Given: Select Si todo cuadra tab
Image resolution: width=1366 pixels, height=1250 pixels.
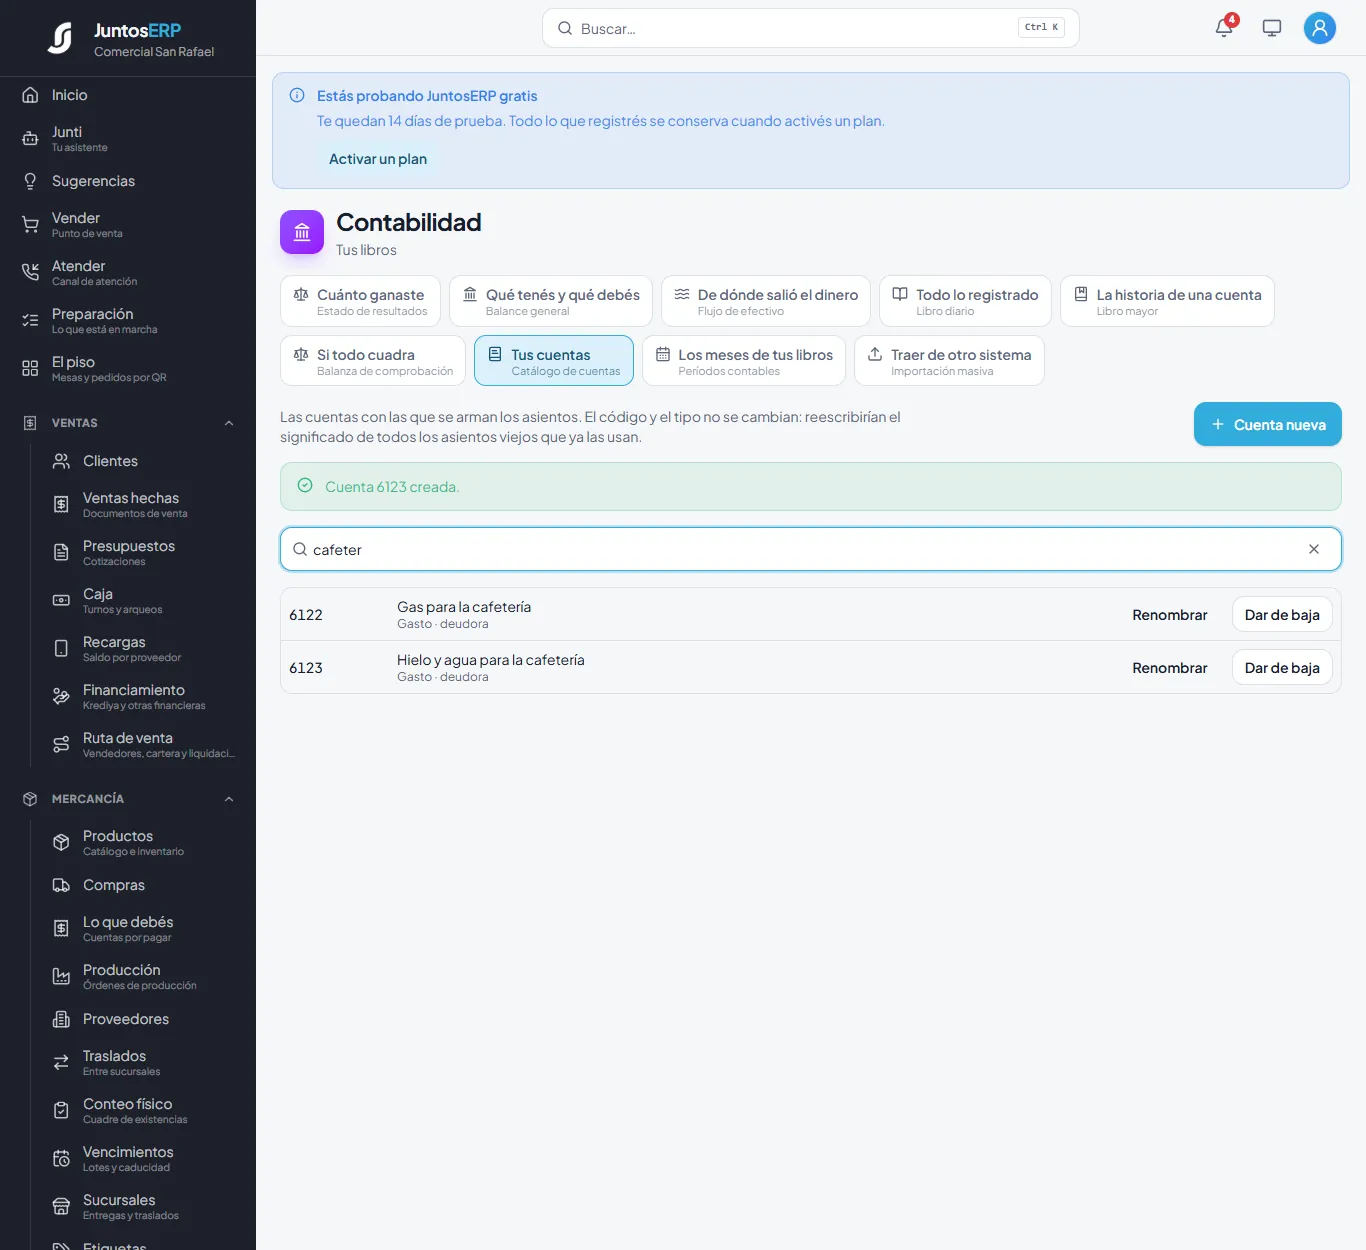Looking at the screenshot, I should pos(373,361).
